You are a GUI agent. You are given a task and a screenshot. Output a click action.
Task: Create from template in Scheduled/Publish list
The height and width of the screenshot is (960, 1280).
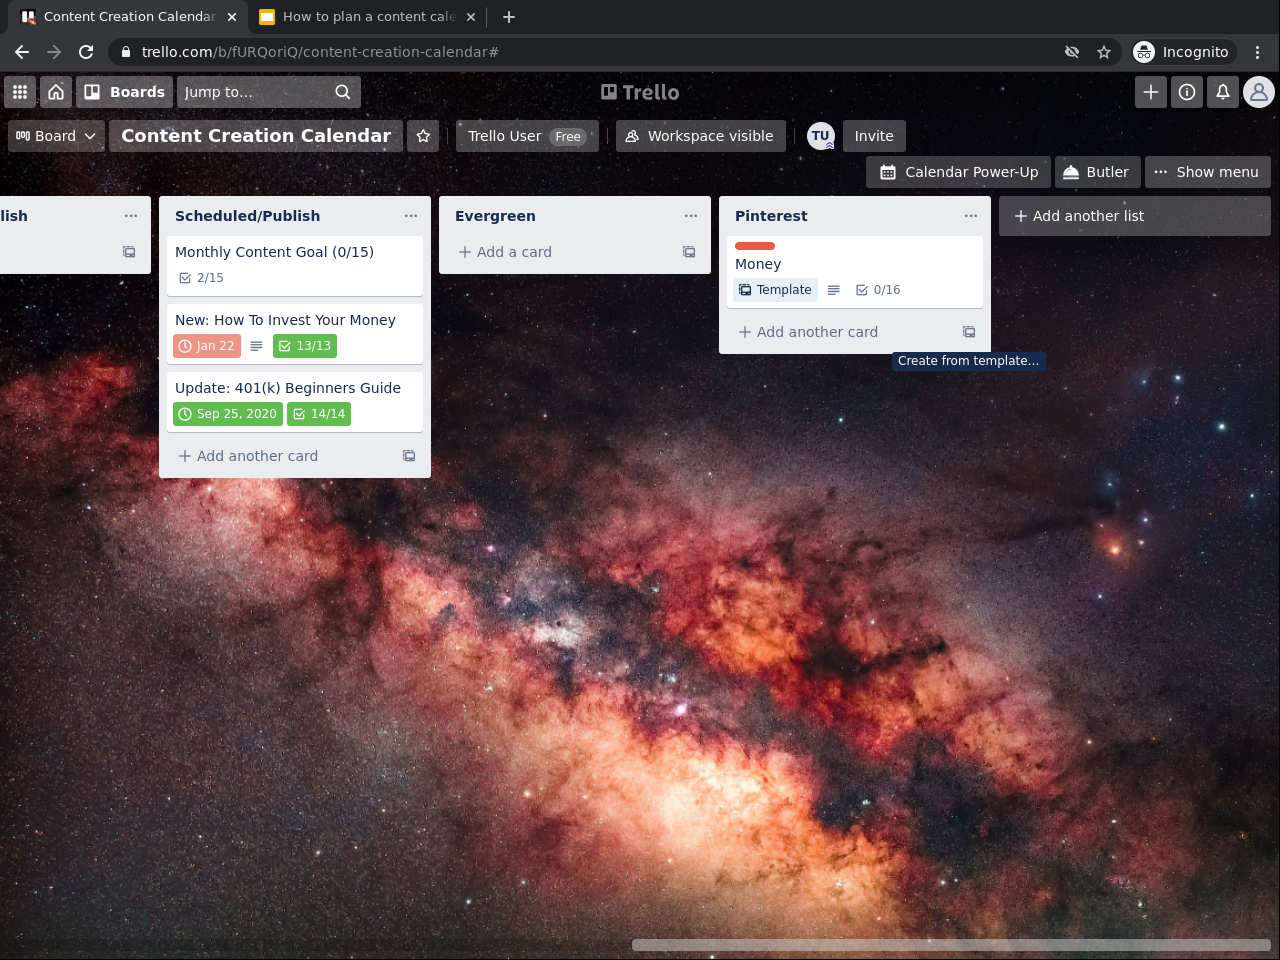click(x=409, y=456)
